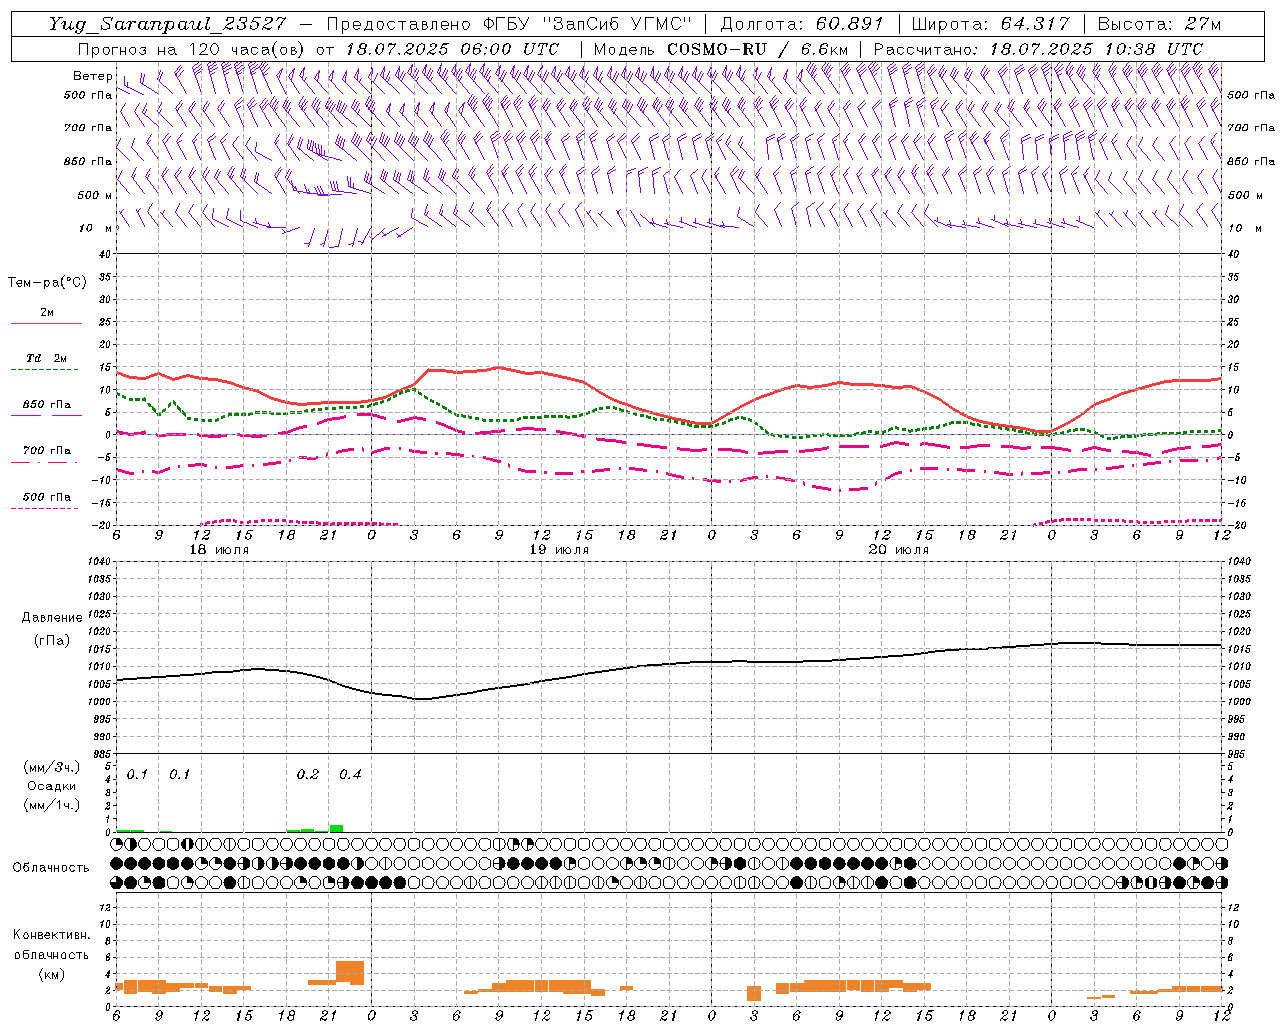Click the tallest green precipitation bar
Image resolution: width=1280 pixels, height=1024 pixels.
[x=336, y=828]
